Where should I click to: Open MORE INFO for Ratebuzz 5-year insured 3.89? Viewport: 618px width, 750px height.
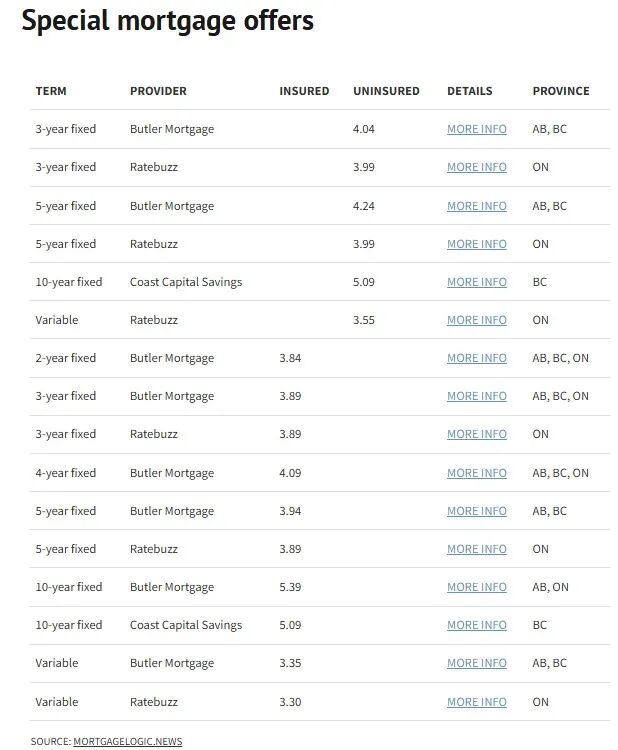[x=476, y=549]
